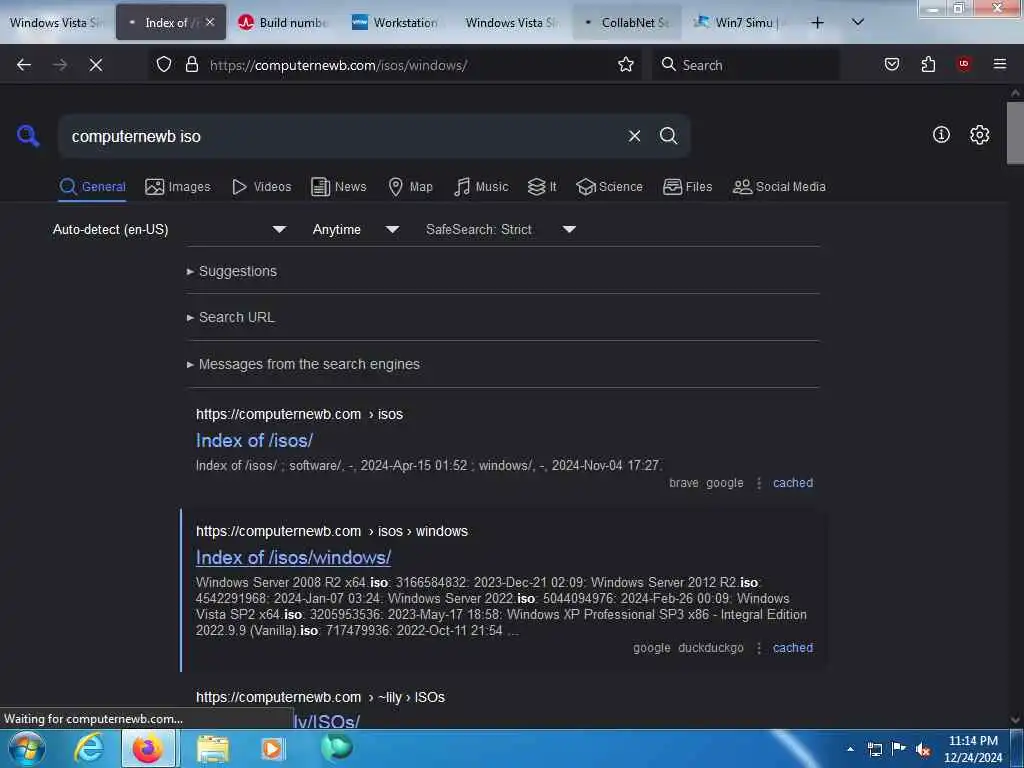Open the about info icon
The height and width of the screenshot is (768, 1024).
[941, 135]
